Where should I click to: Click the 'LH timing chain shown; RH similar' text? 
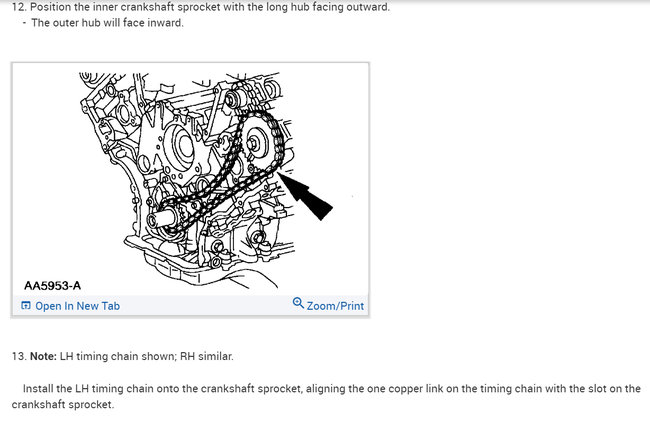(147, 356)
